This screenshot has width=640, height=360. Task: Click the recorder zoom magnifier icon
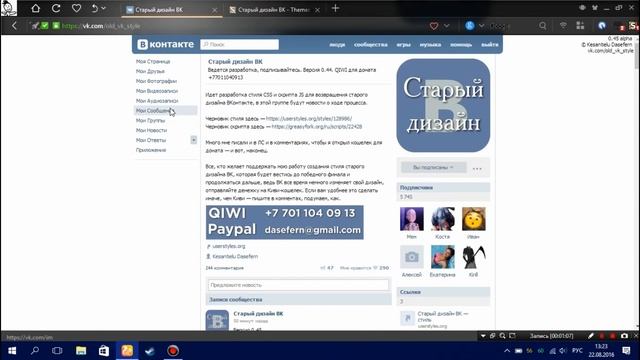click(x=502, y=336)
